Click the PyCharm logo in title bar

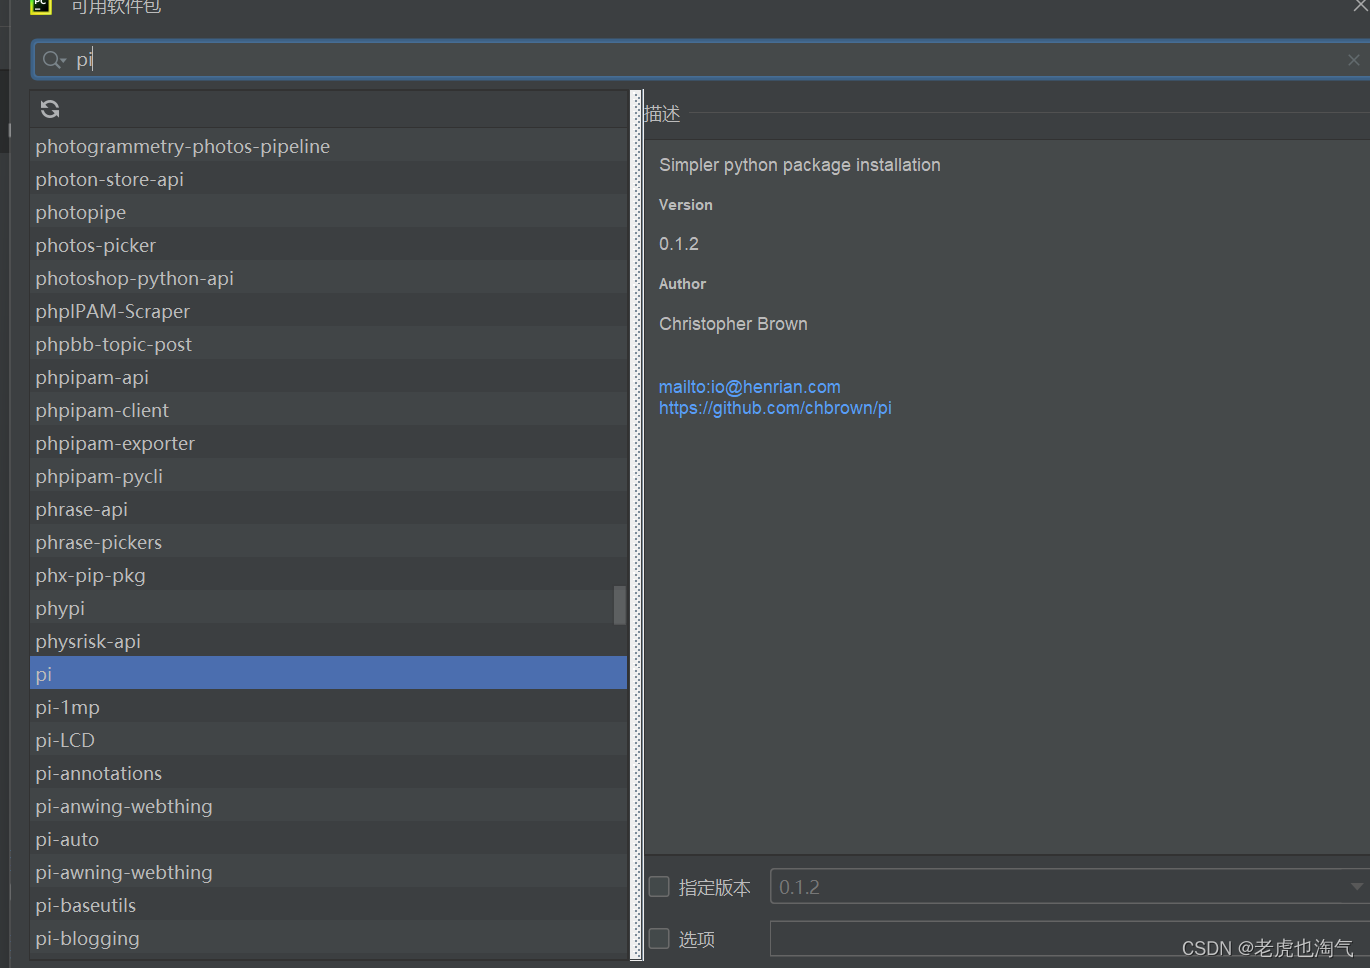coord(41,6)
